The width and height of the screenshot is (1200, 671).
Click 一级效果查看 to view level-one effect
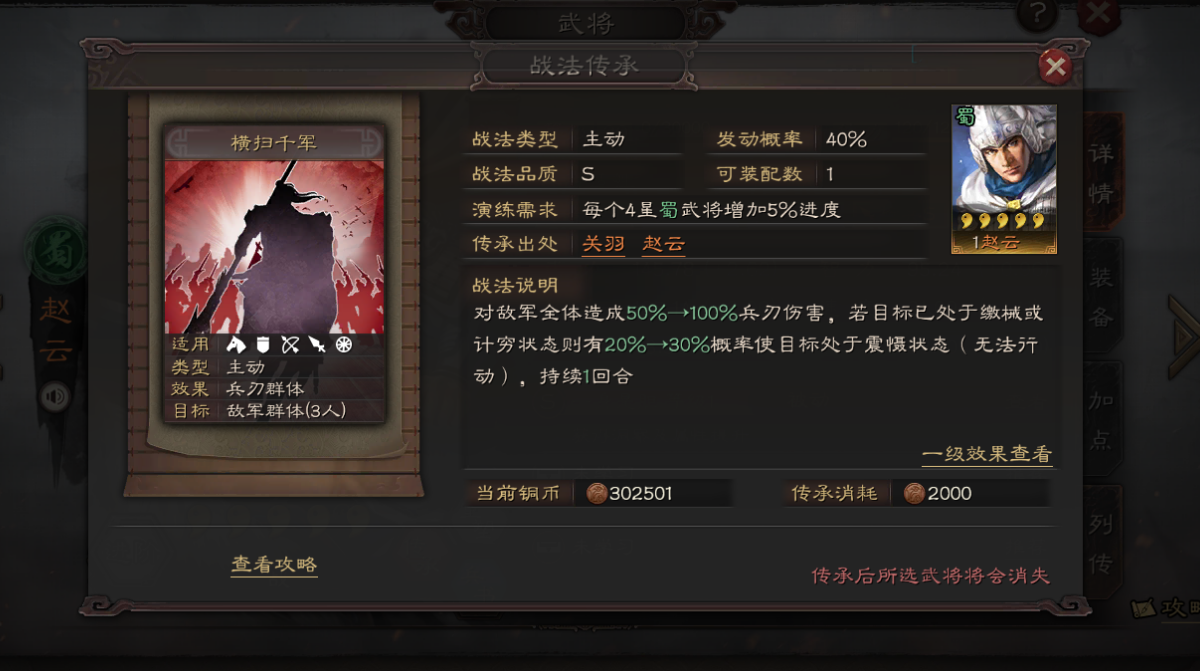click(987, 454)
